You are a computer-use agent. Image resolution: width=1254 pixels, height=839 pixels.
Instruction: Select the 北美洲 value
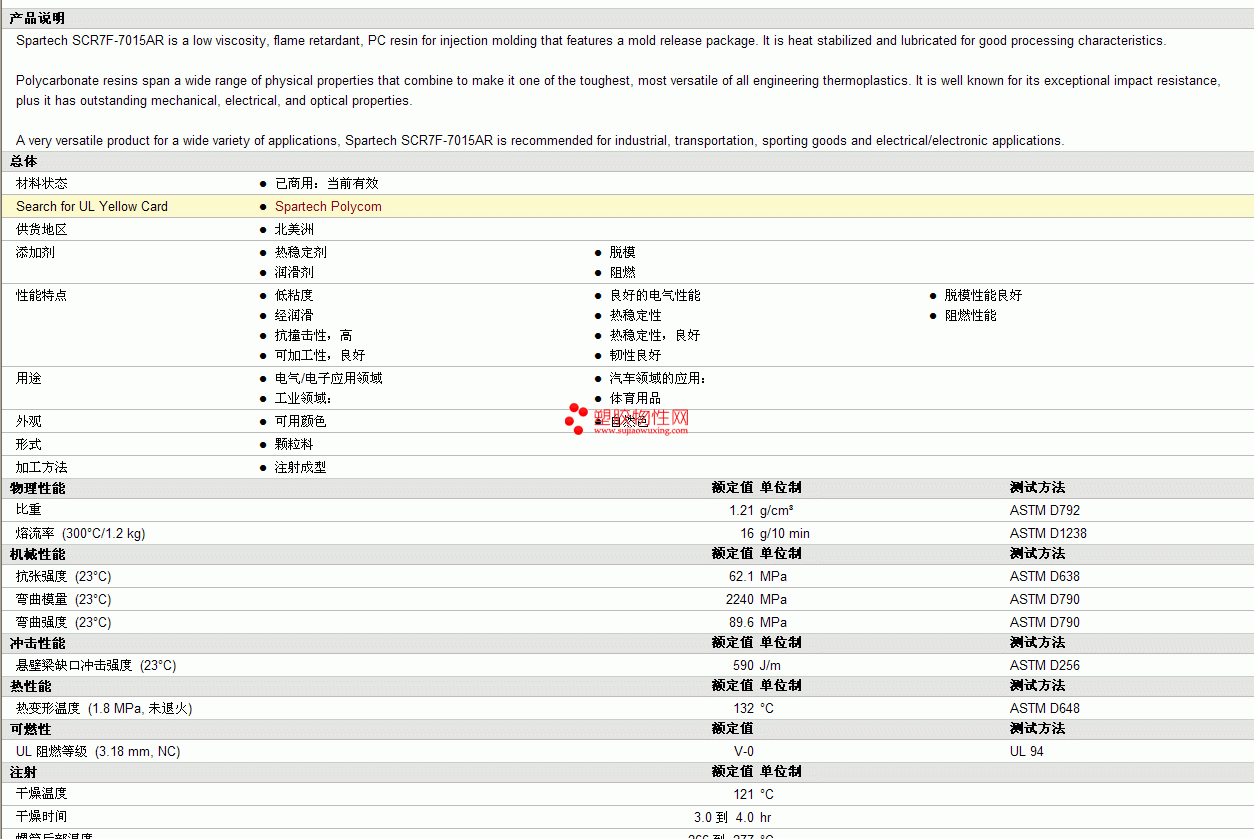[x=294, y=229]
